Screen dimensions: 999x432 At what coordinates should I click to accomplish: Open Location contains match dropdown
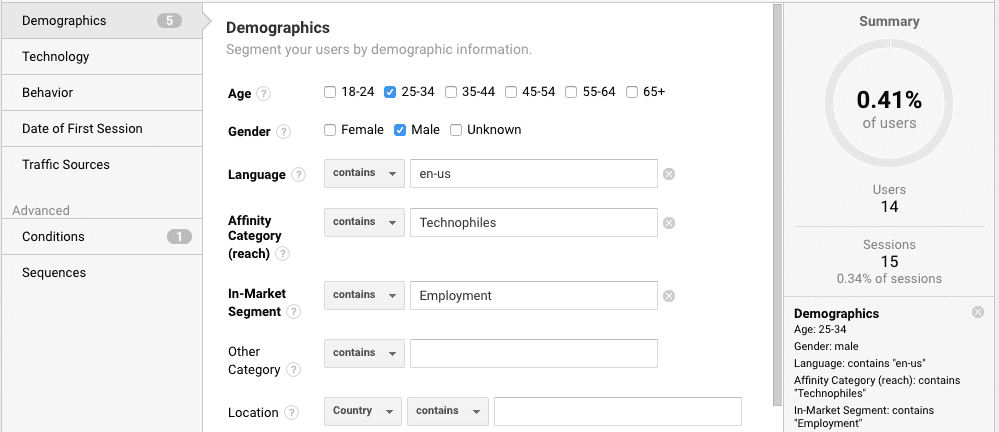pos(448,411)
